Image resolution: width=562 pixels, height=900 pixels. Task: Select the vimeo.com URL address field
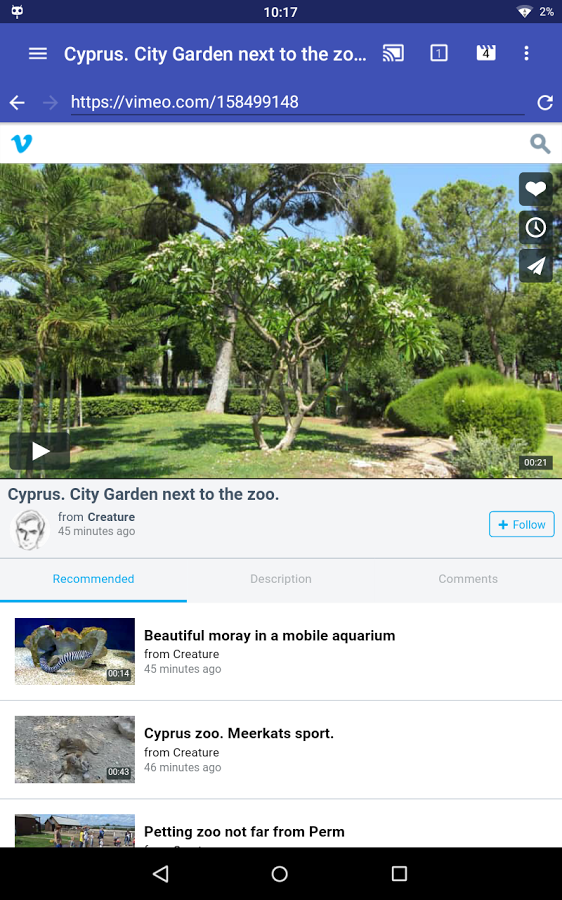pyautogui.click(x=297, y=103)
